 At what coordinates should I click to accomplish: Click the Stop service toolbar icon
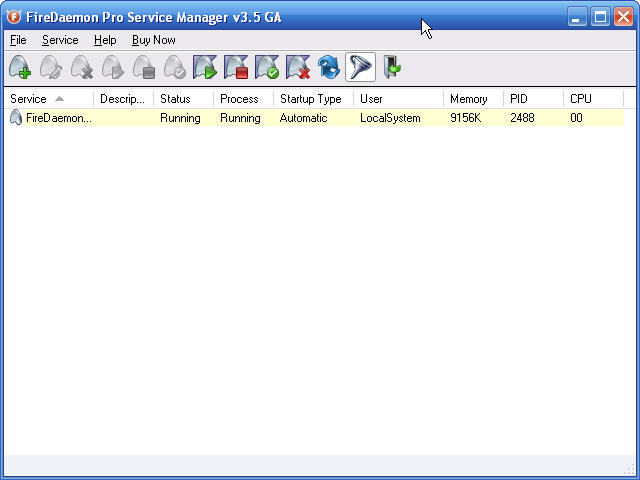tap(144, 67)
